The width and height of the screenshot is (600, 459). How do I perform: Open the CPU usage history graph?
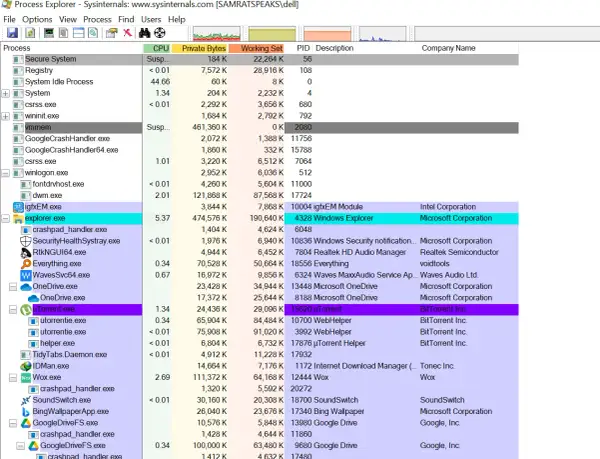(217, 34)
